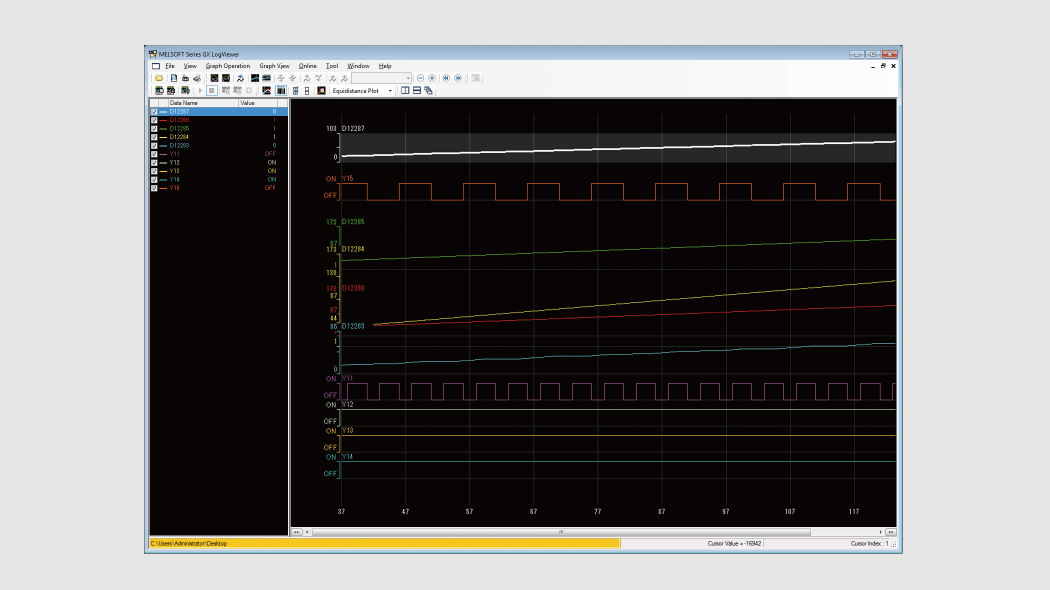Click the zoom out minus circle icon
Screen dimensions: 1050x590
[421, 78]
